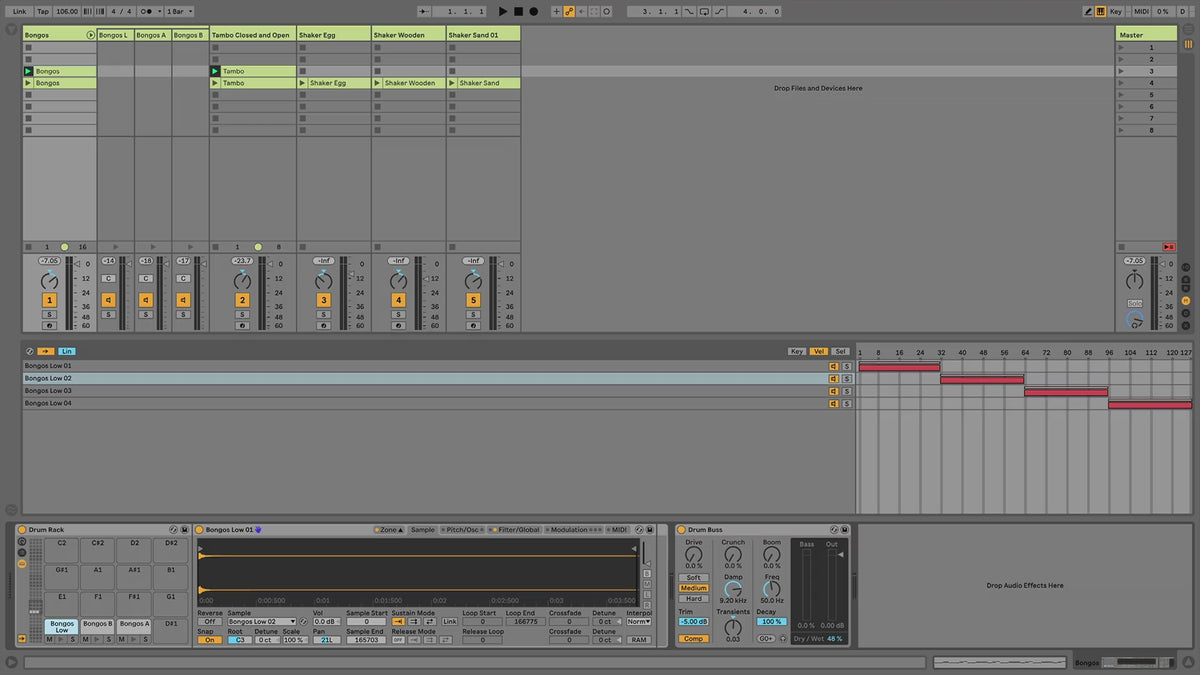
Task: Select the Hard drive type button
Action: (x=693, y=598)
